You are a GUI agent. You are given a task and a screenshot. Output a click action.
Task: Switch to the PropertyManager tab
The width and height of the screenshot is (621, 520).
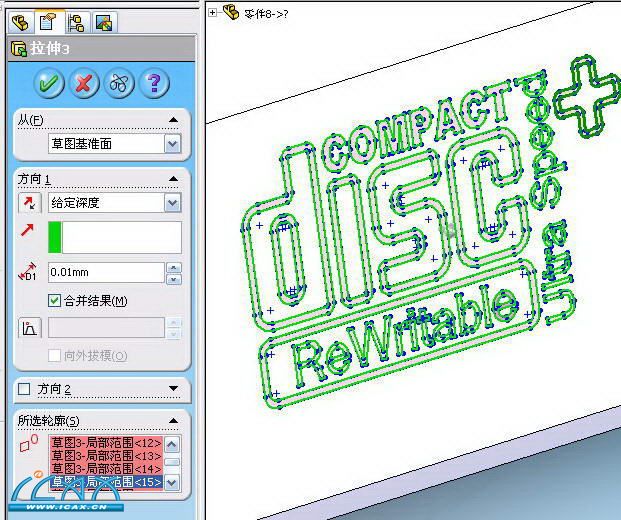(49, 22)
